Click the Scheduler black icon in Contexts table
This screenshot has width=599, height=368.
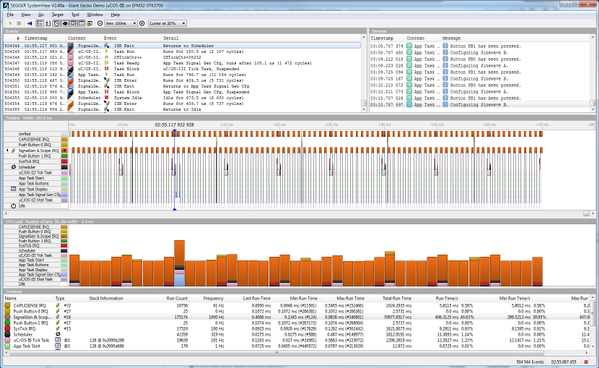click(7, 334)
